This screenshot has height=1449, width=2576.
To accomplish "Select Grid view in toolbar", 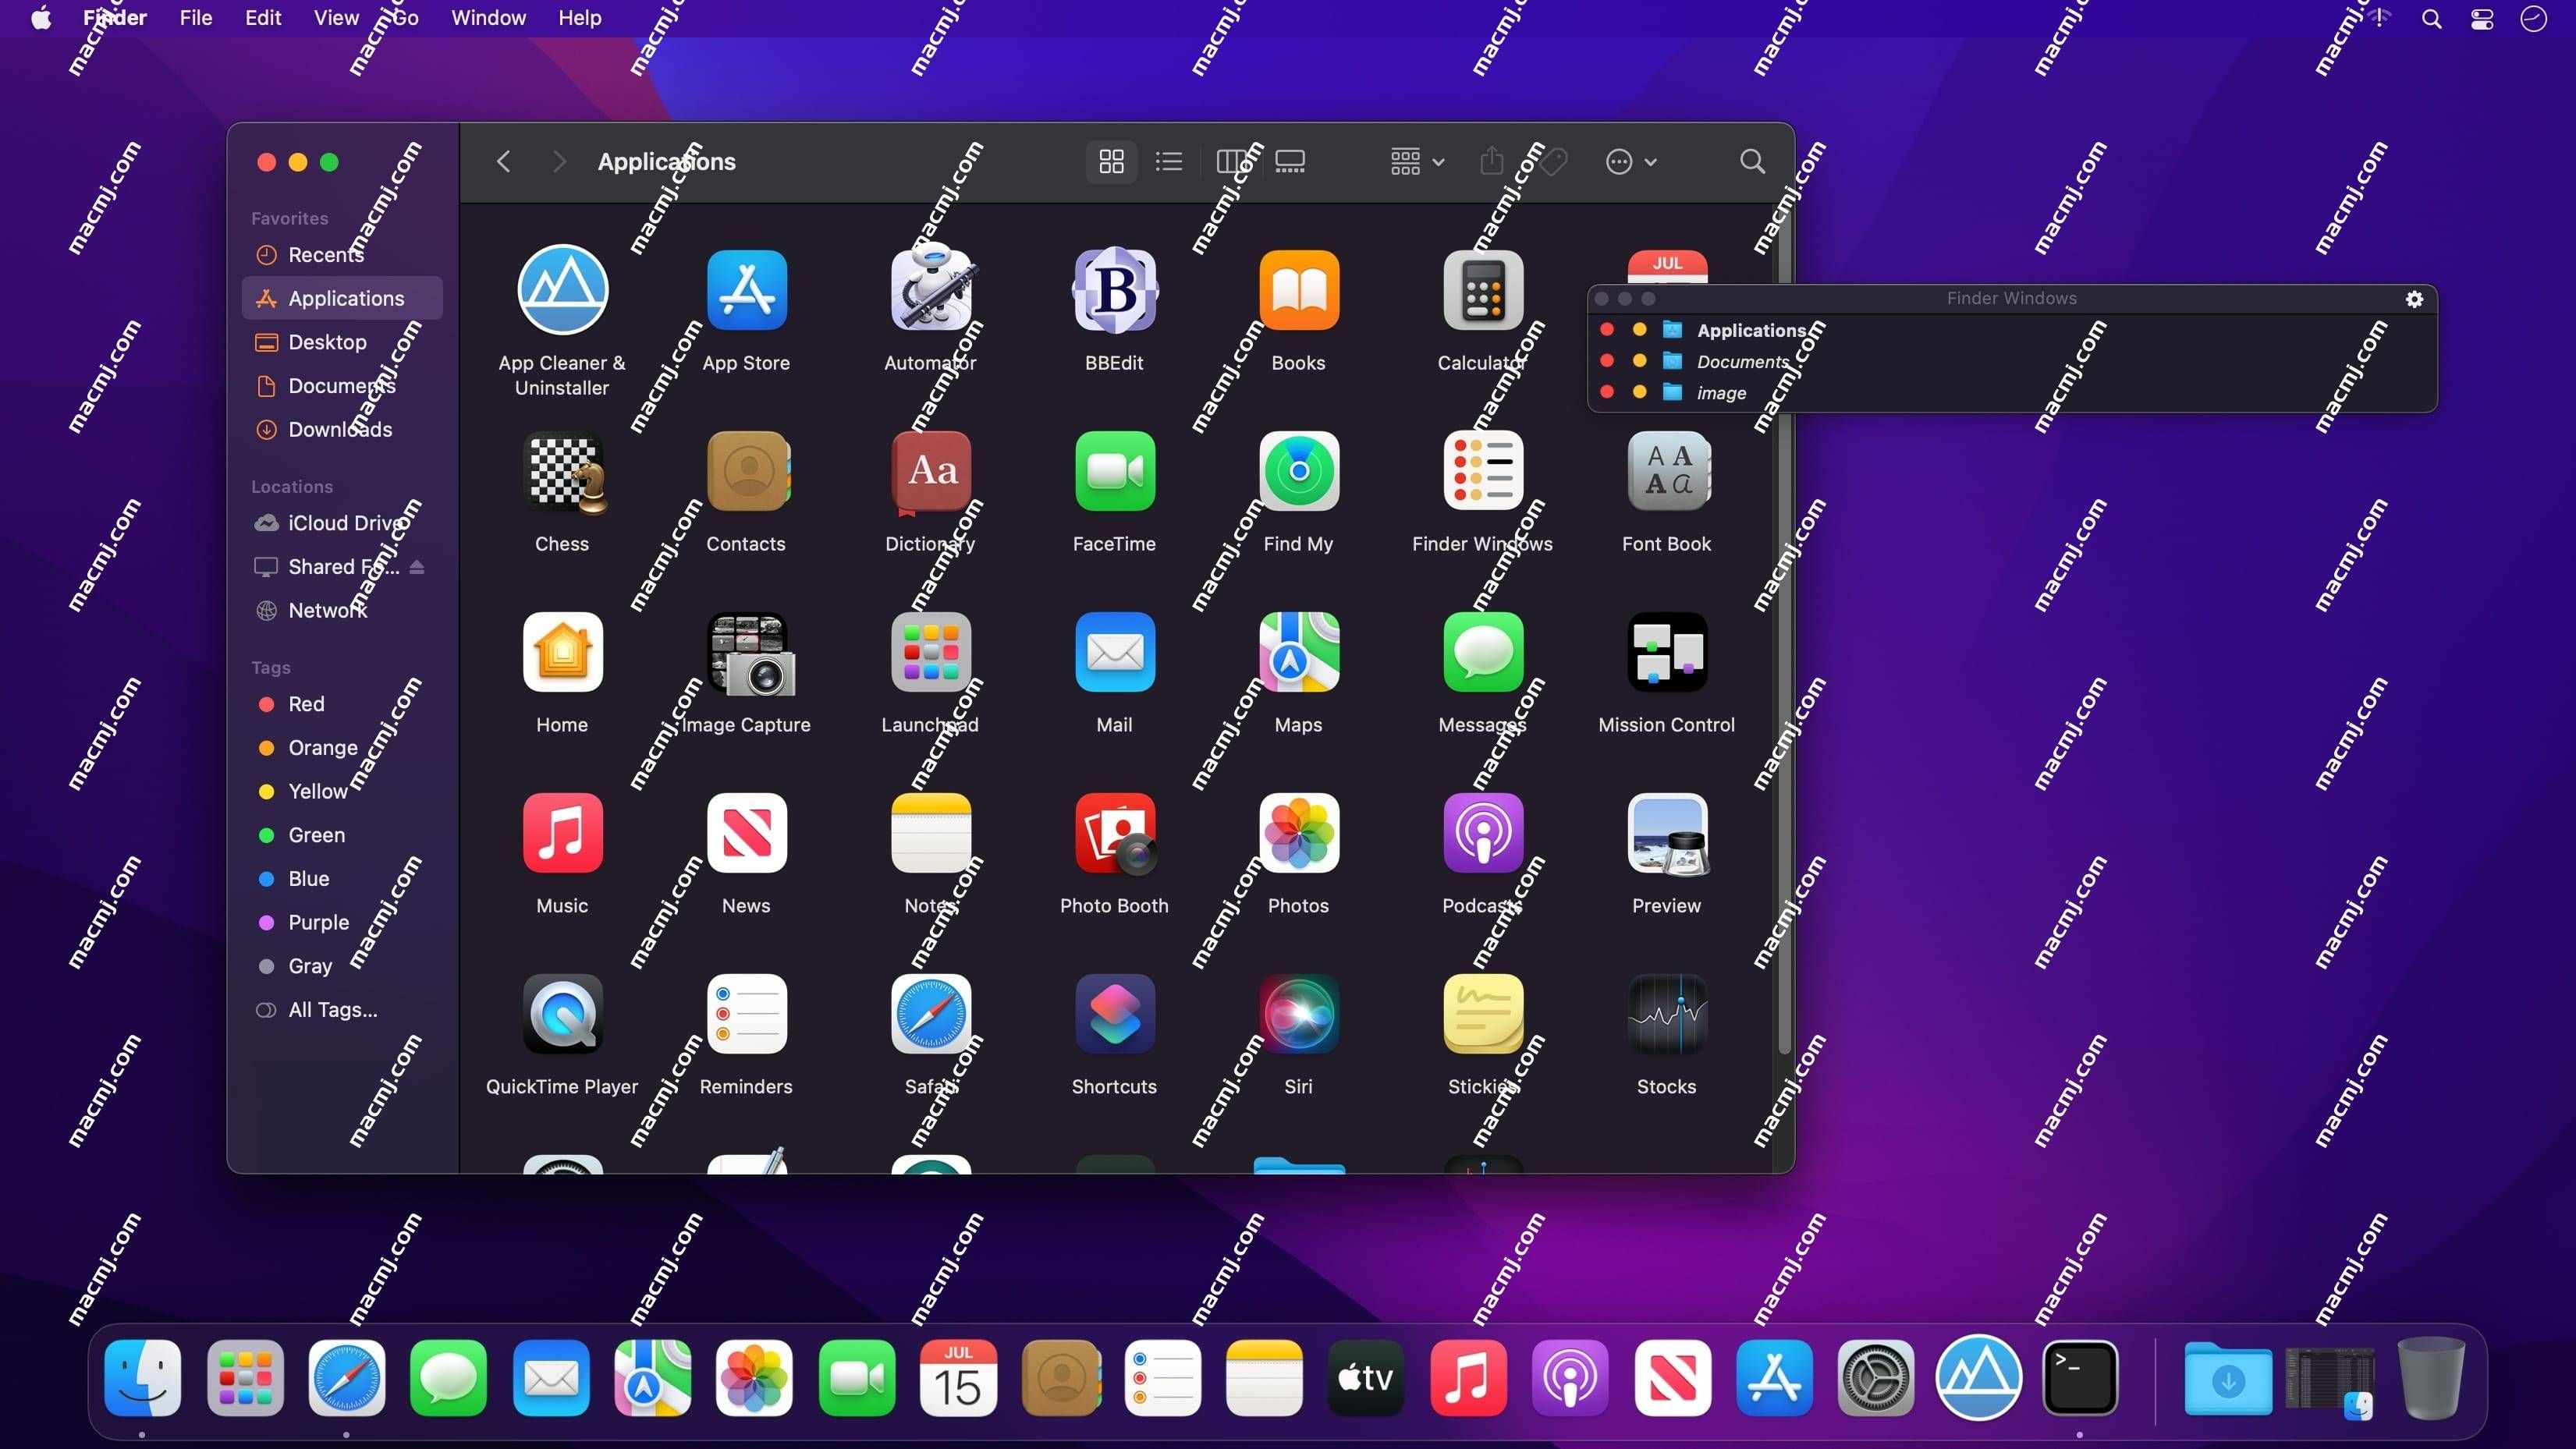I will [x=1109, y=161].
